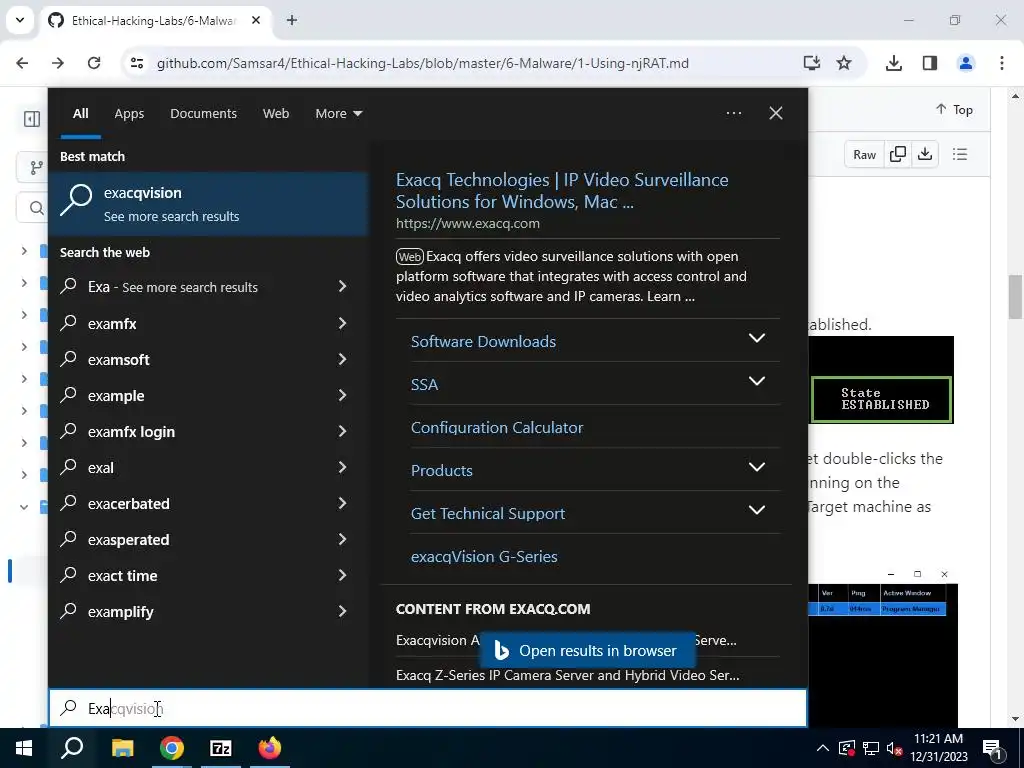
Task: Jump to Top on GitHub page
Action: pos(954,110)
